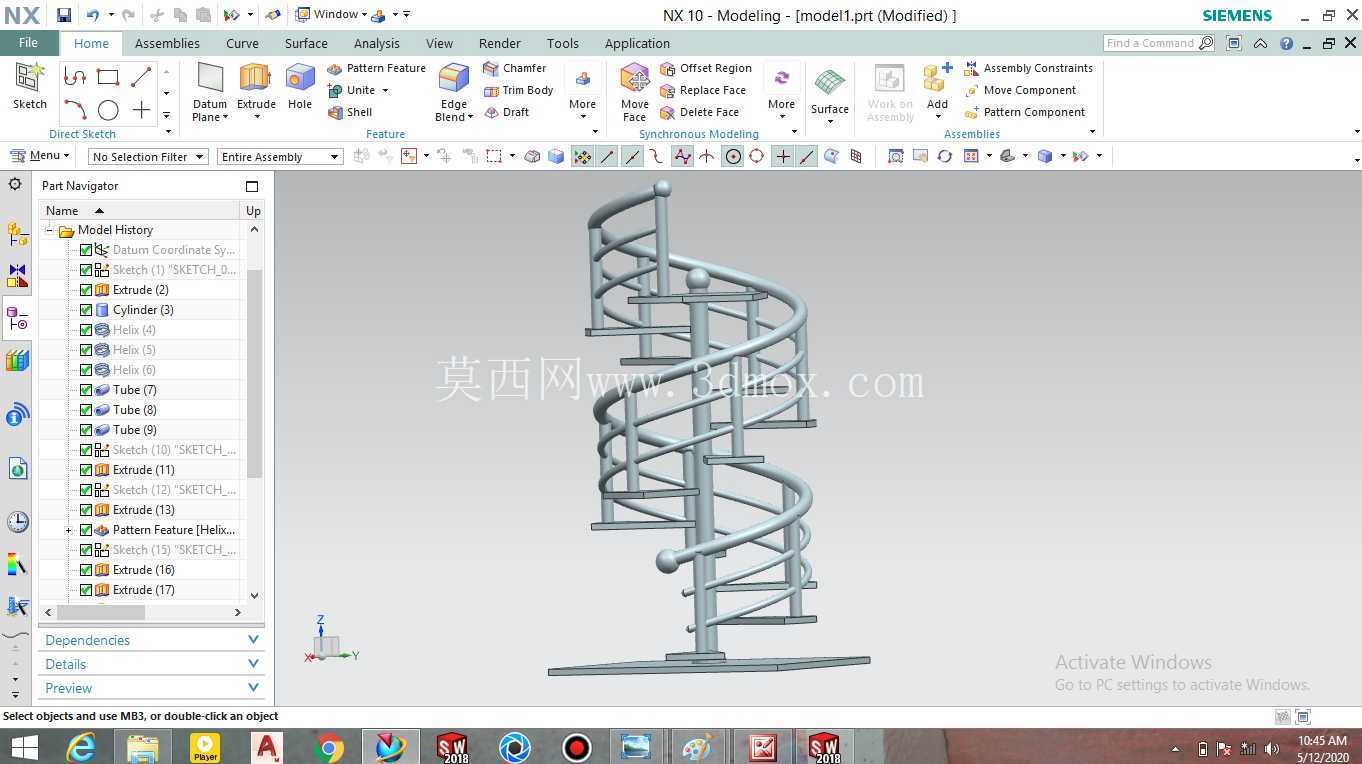Sort by the Name column header
The image size is (1362, 764).
(x=140, y=210)
